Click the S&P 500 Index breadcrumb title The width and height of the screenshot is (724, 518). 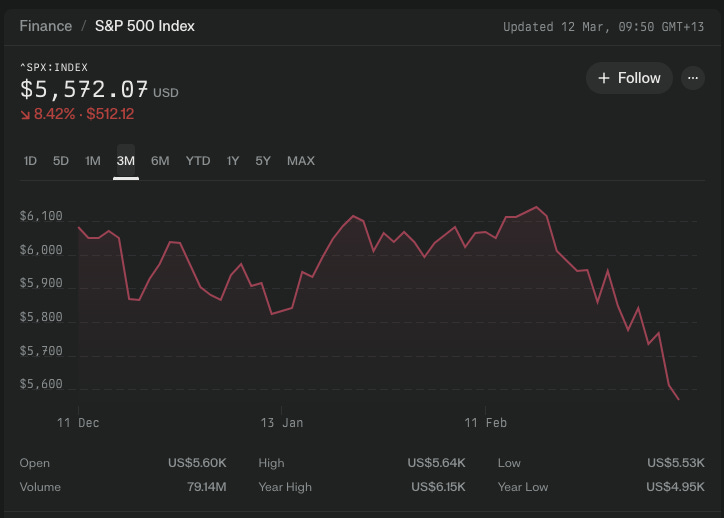[x=145, y=26]
